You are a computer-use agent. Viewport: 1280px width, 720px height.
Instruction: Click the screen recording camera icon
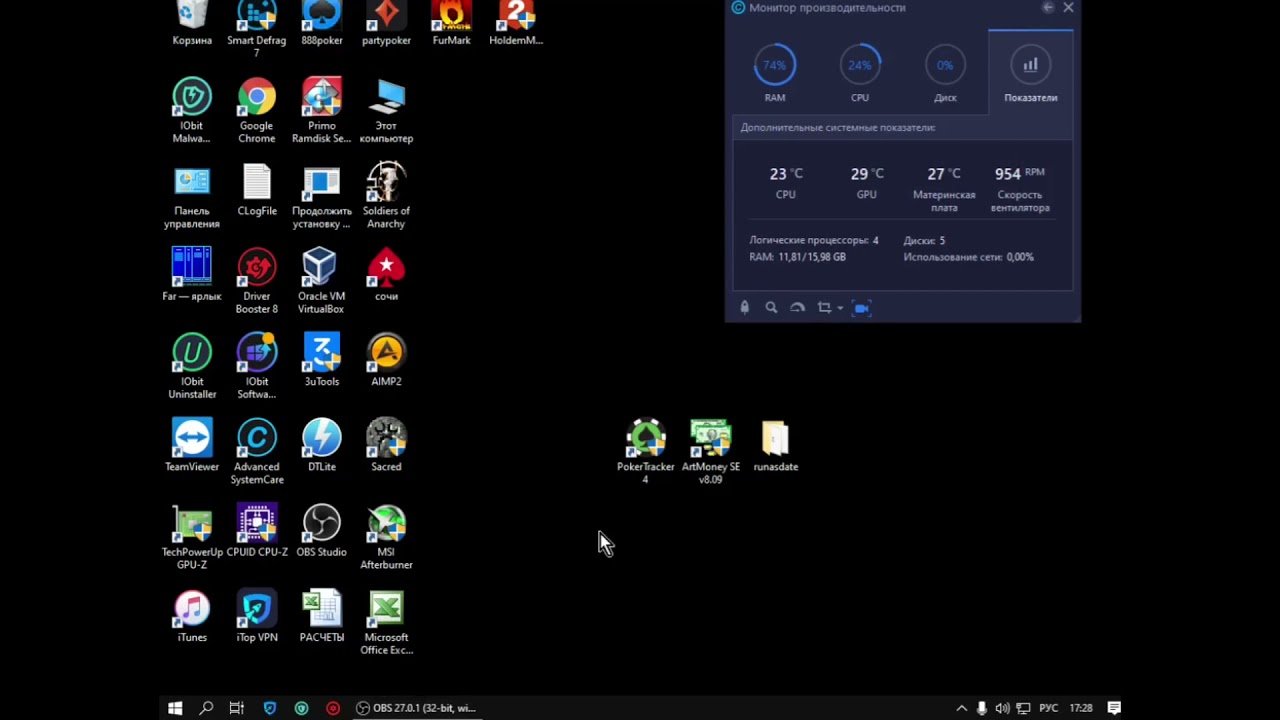[x=862, y=308]
